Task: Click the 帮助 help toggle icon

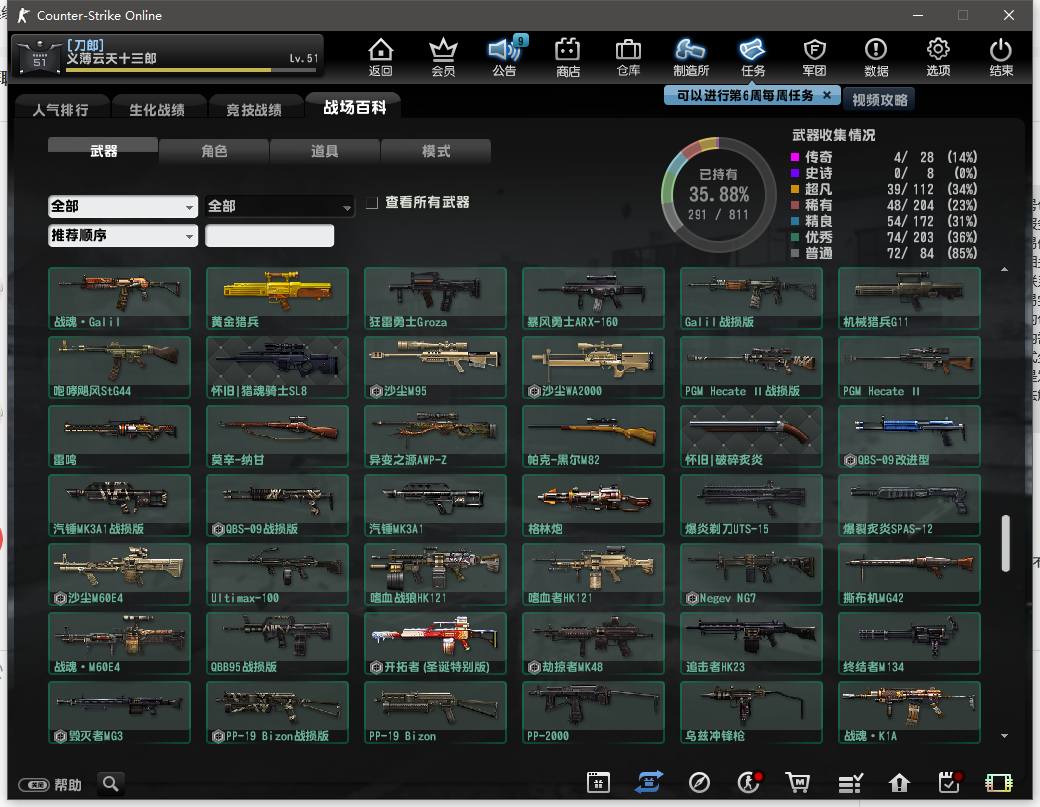Action: click(34, 785)
